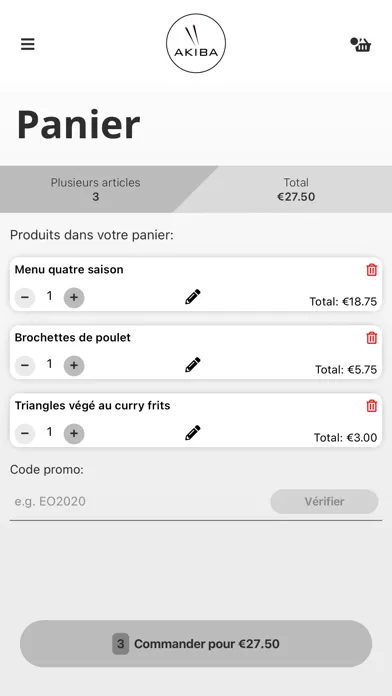Click the Code promo input field
The image size is (392, 696).
click(138, 502)
